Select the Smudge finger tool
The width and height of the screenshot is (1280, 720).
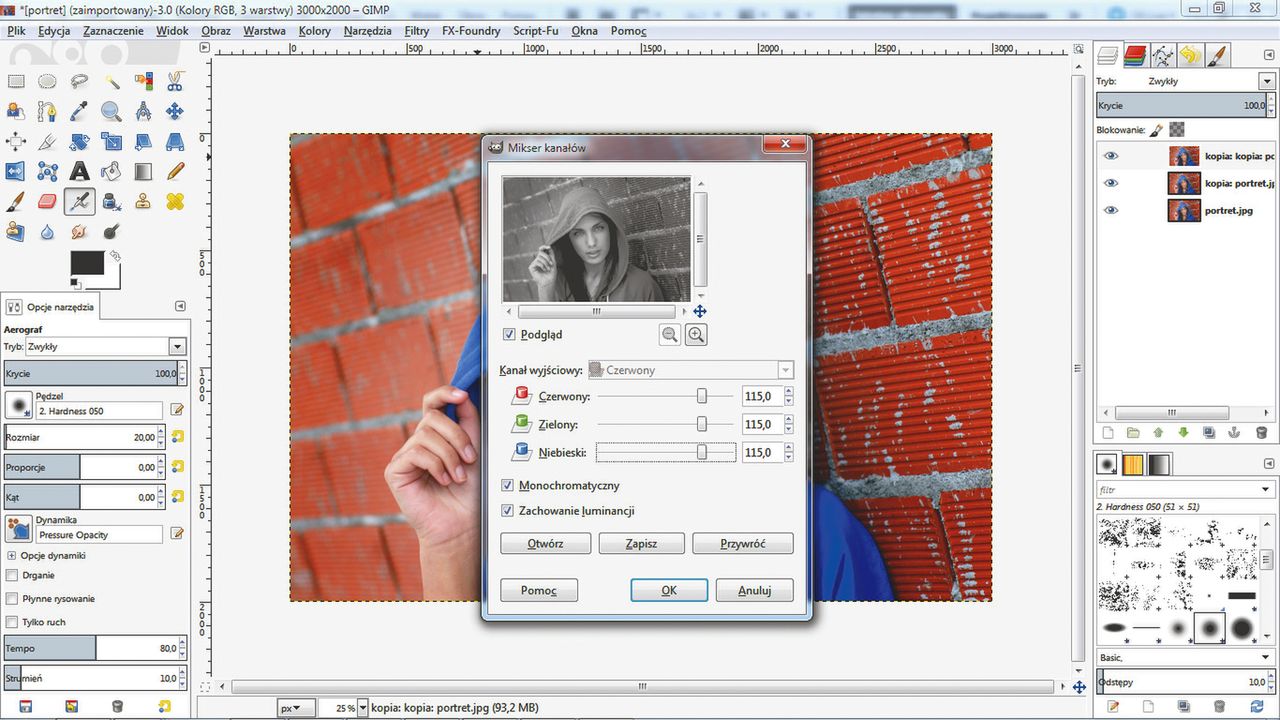coord(79,232)
